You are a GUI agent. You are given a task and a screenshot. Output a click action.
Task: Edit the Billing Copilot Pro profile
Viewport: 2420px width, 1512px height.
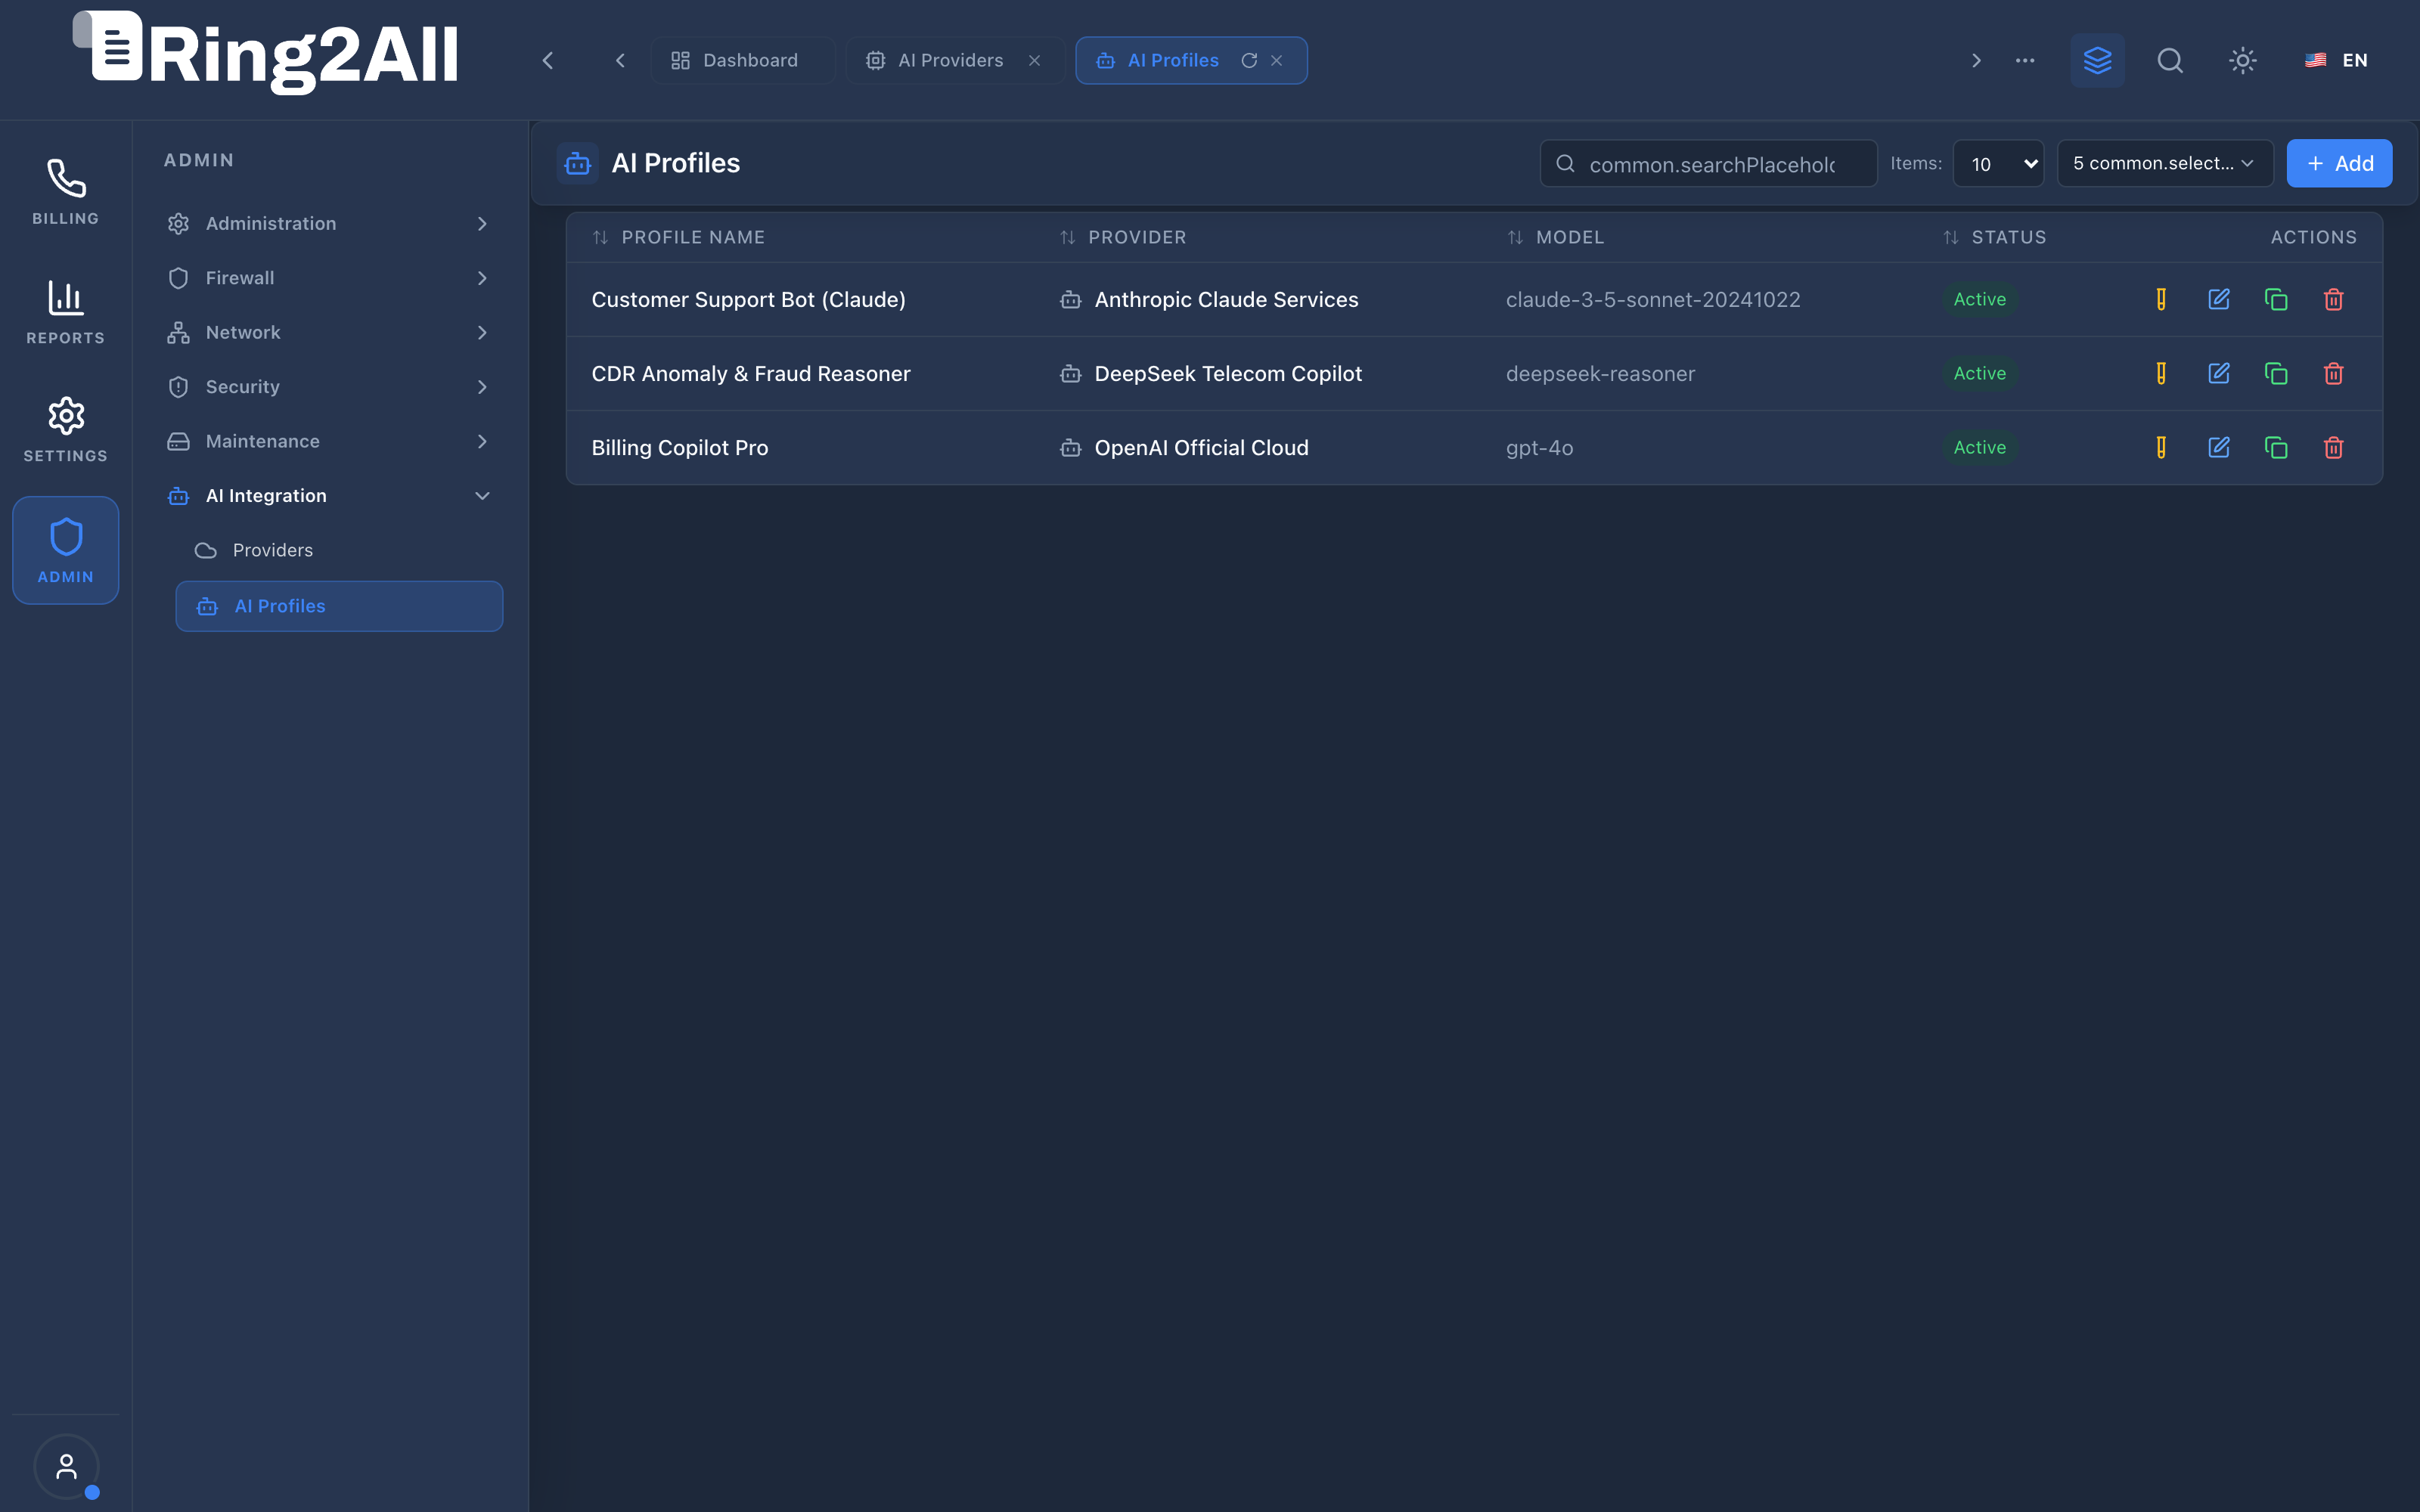(2218, 447)
